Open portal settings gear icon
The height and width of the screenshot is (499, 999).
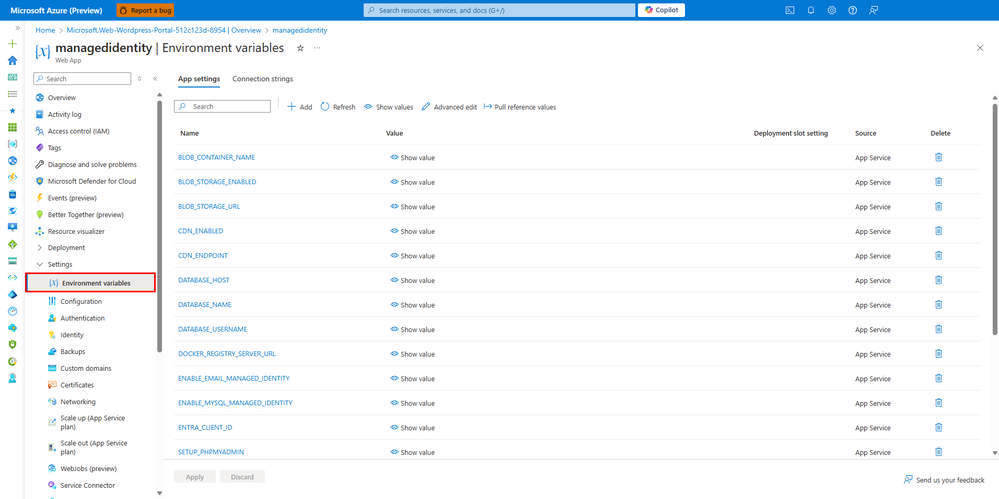click(x=831, y=10)
